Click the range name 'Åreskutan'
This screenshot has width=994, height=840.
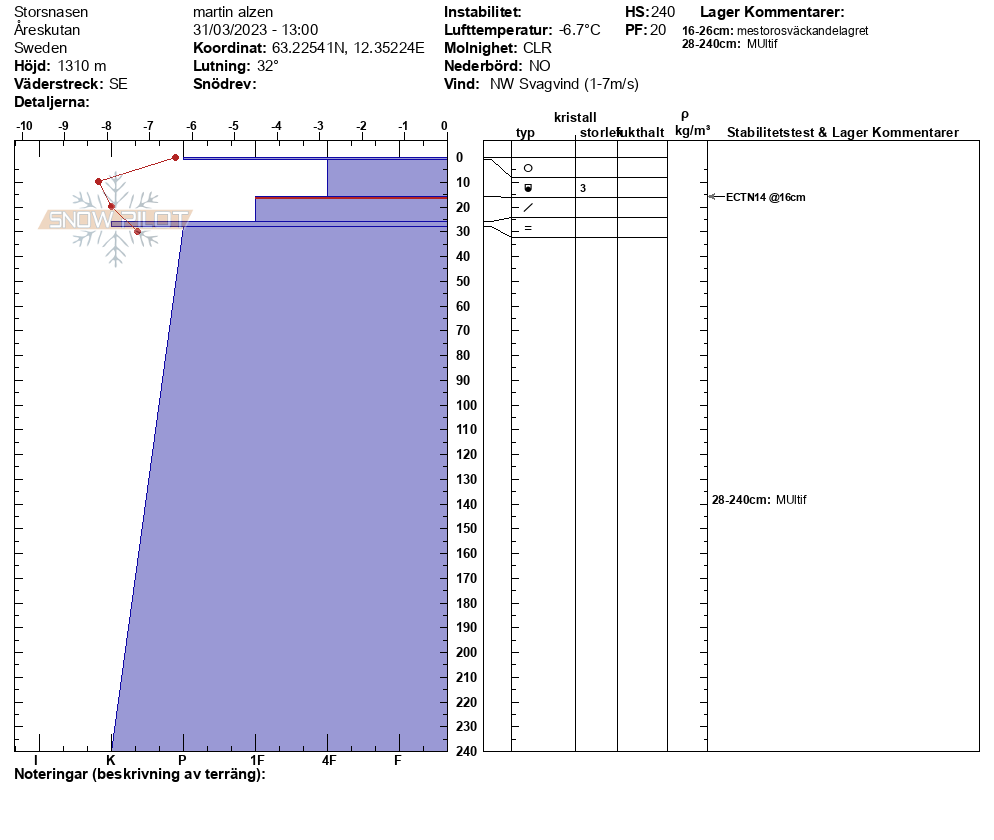point(47,30)
